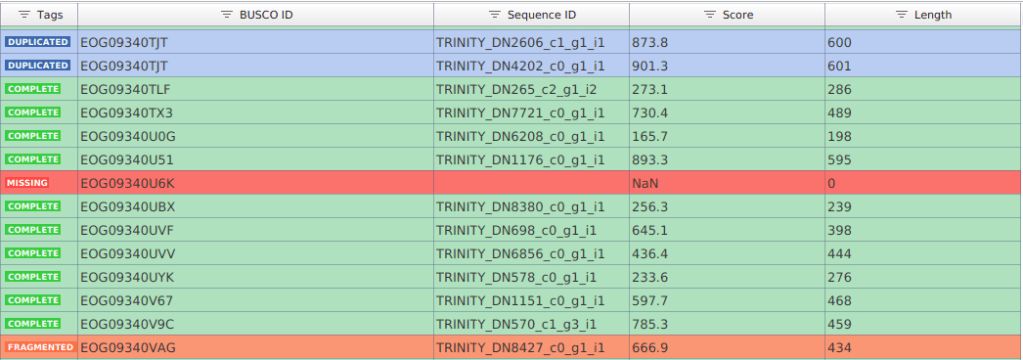Open filter icon in Tags column header
This screenshot has width=1023, height=360.
24,14
